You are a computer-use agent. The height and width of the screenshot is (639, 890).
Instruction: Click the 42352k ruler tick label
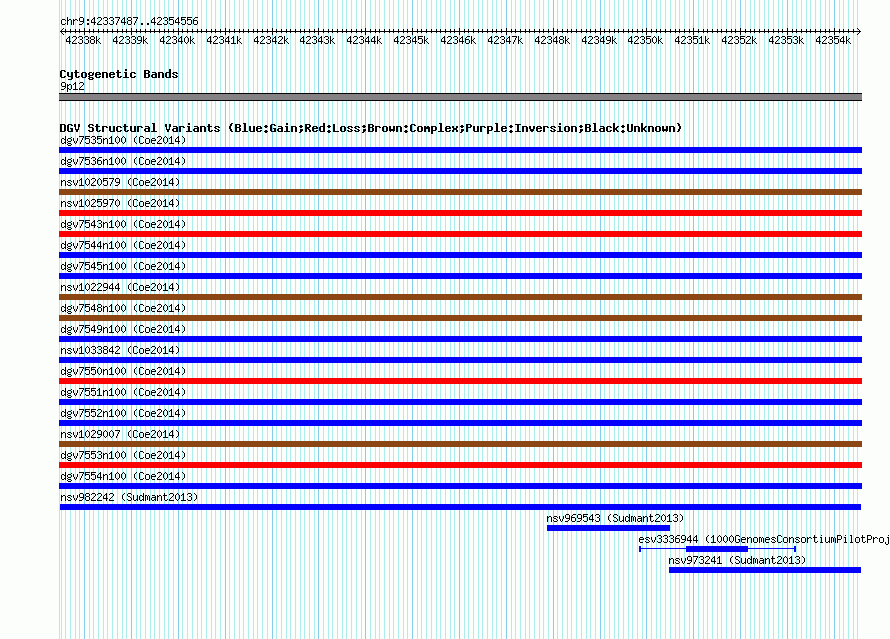[x=739, y=40]
